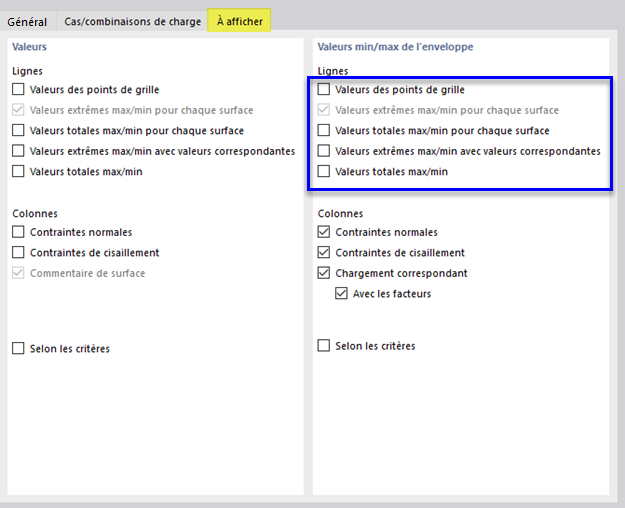Click the 'Commentaire de surface' label
This screenshot has height=508, width=625.
87,273
